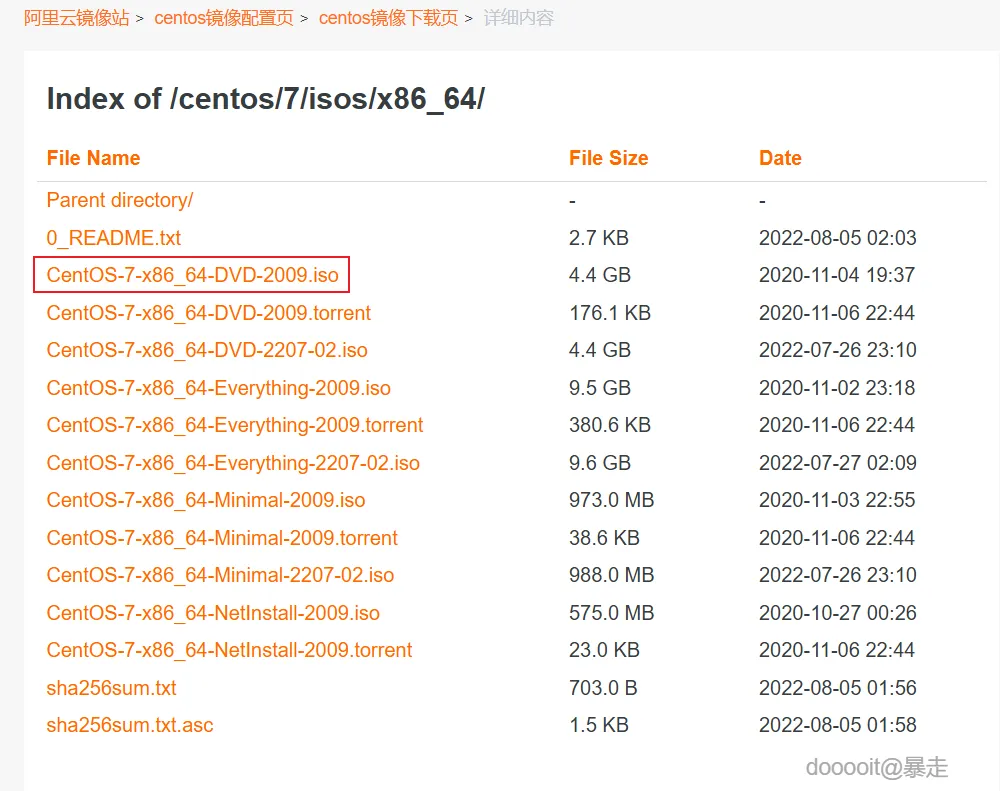Download CentOS-7-x86_64-DVD-2009.iso
Image resolution: width=1000 pixels, height=791 pixels.
[x=192, y=275]
